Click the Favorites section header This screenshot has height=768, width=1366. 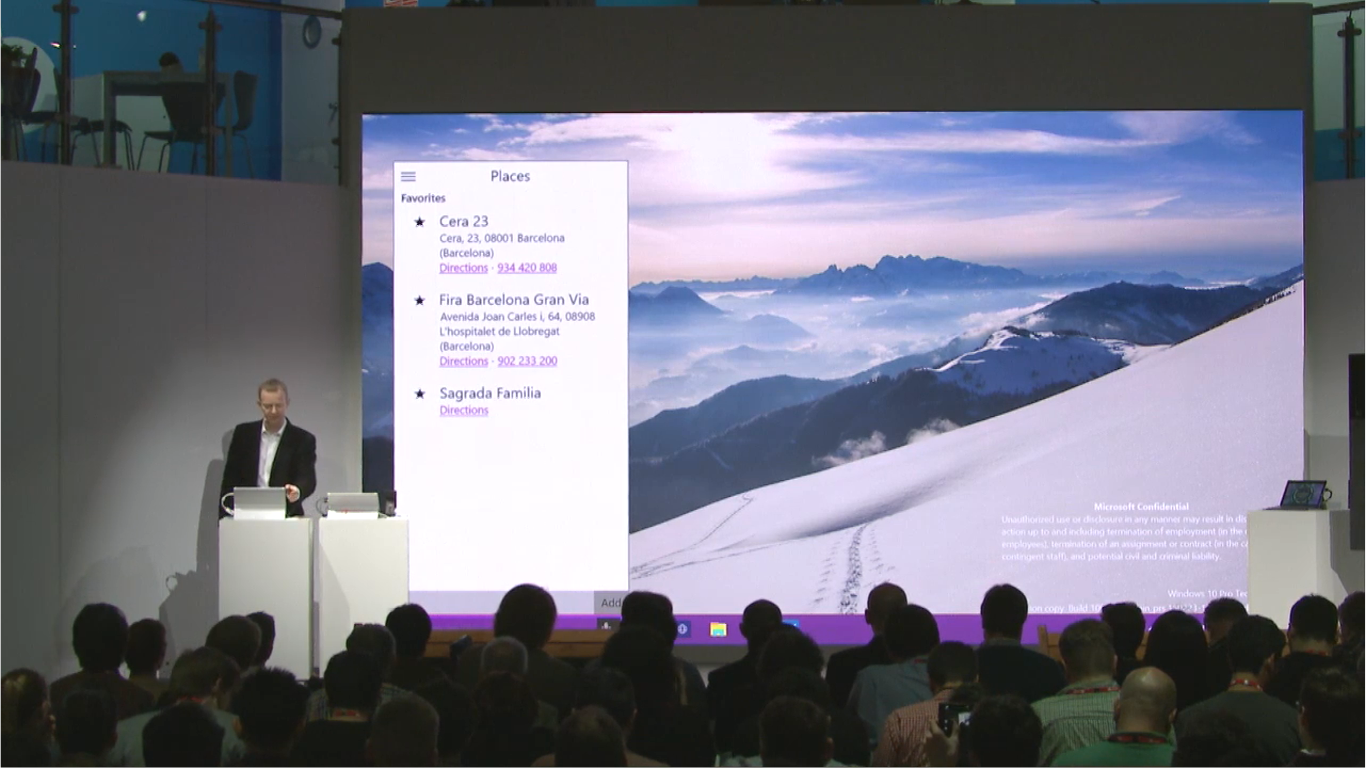[423, 198]
